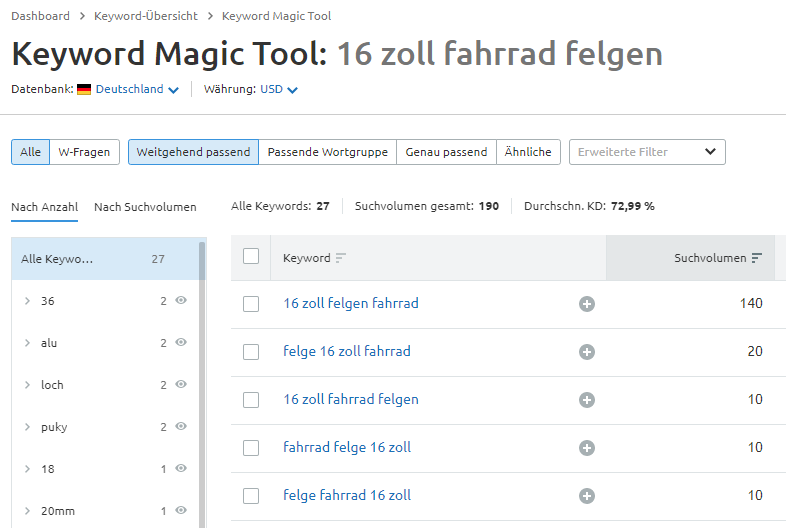
Task: Expand the 'puky' keyword group
Action: coord(27,427)
